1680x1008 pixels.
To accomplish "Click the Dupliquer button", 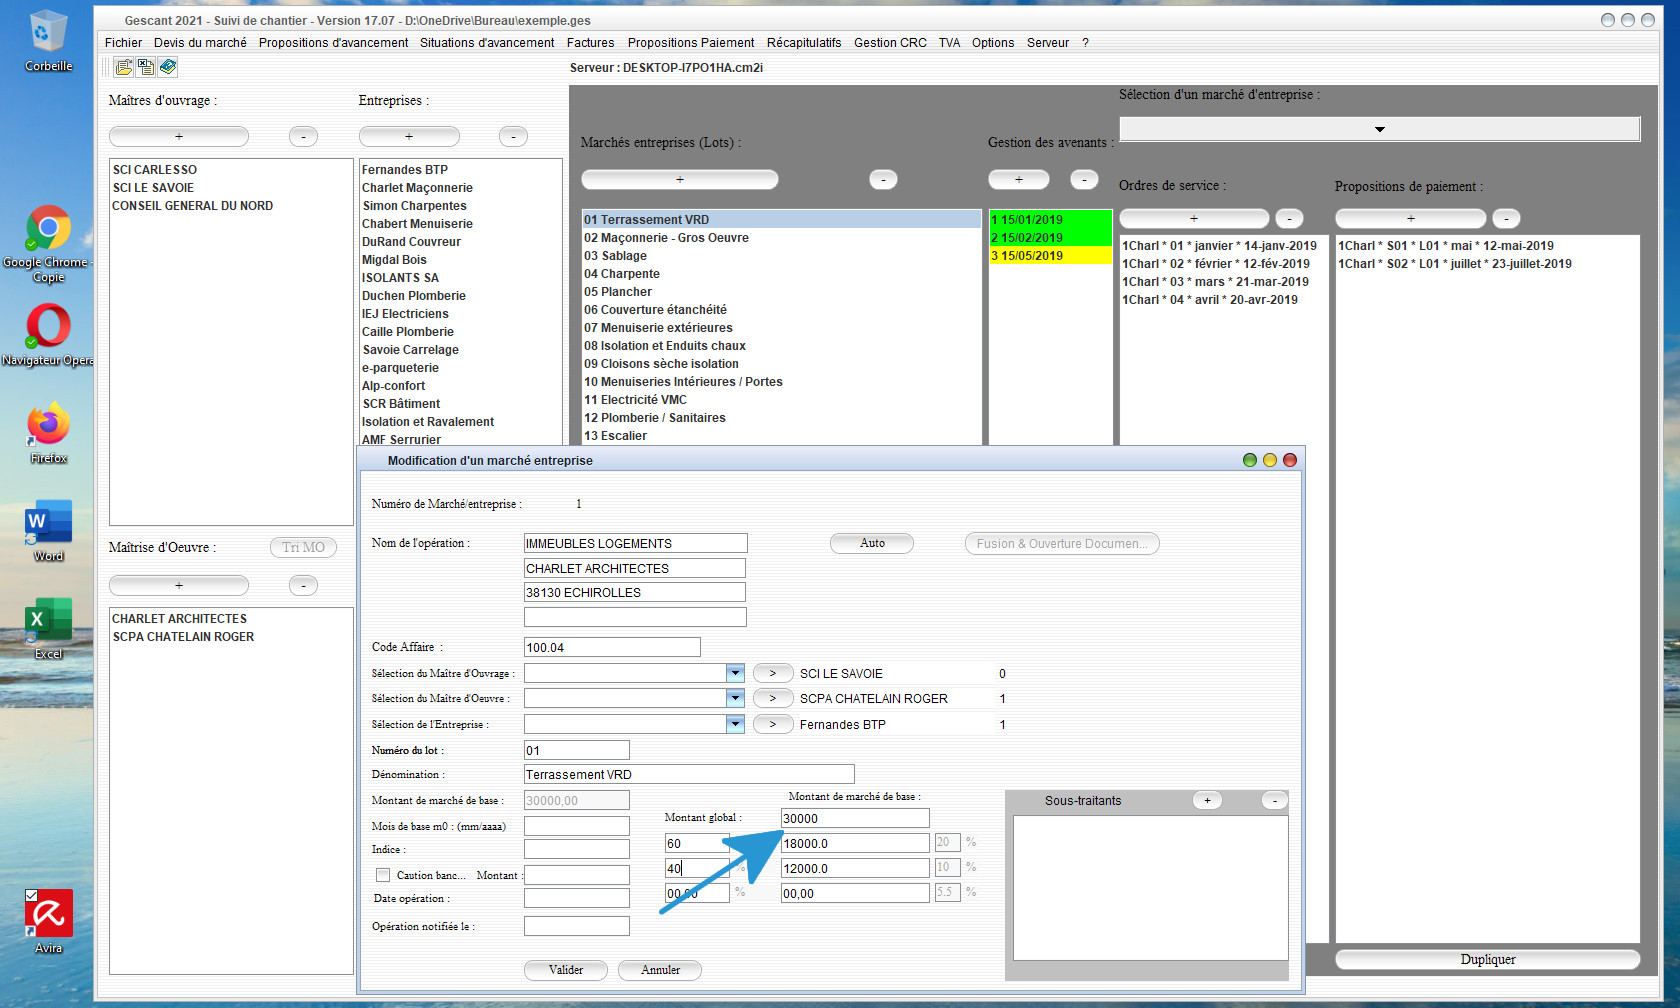I will click(1488, 959).
